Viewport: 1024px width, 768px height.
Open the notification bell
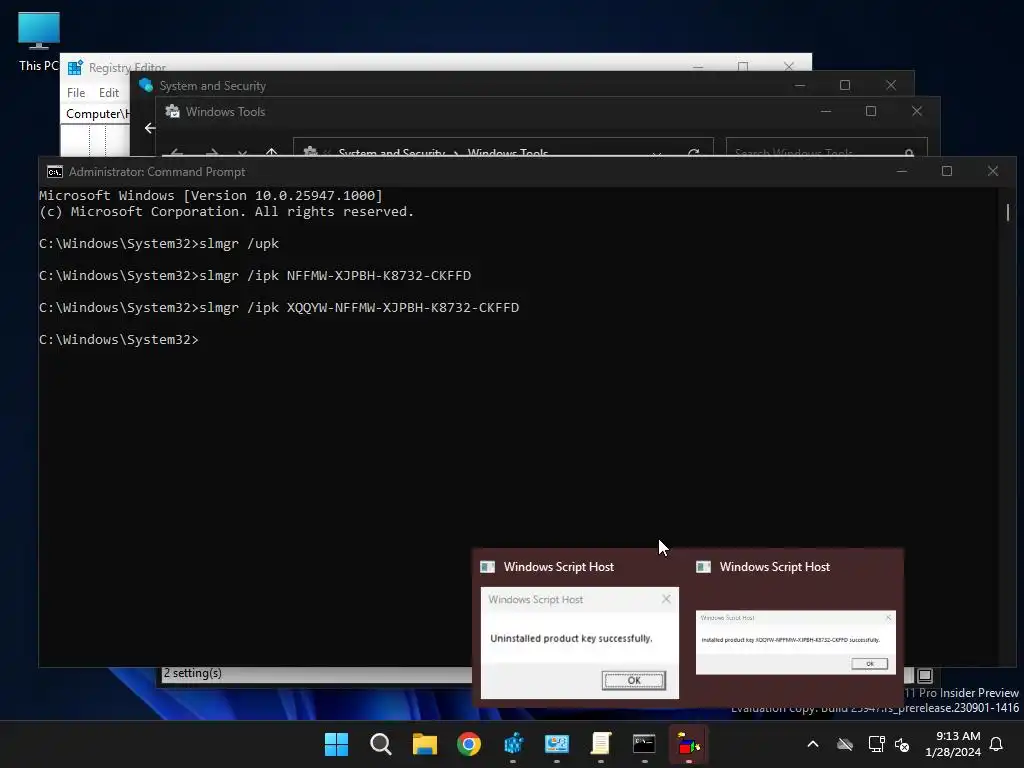point(997,744)
